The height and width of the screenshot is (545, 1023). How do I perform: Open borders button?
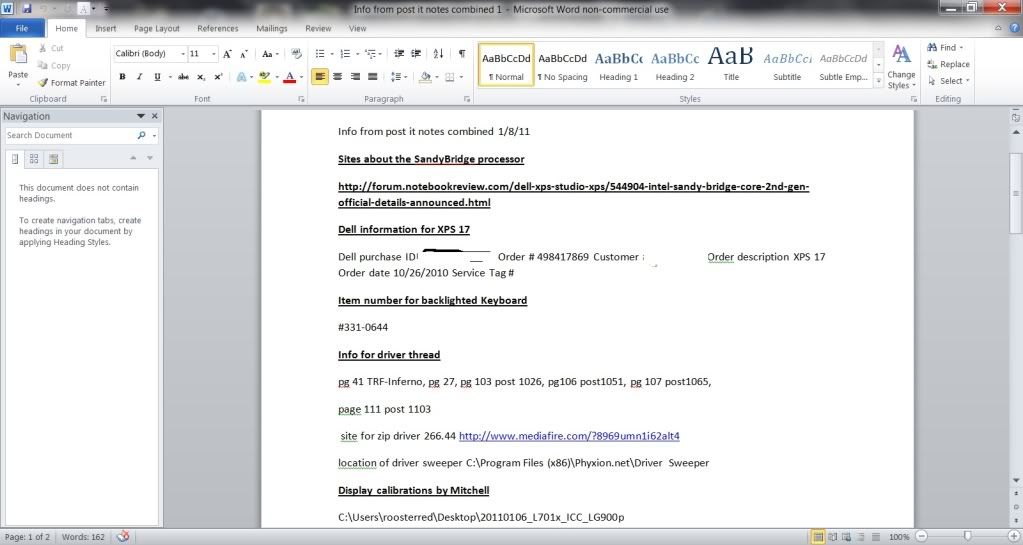(450, 77)
